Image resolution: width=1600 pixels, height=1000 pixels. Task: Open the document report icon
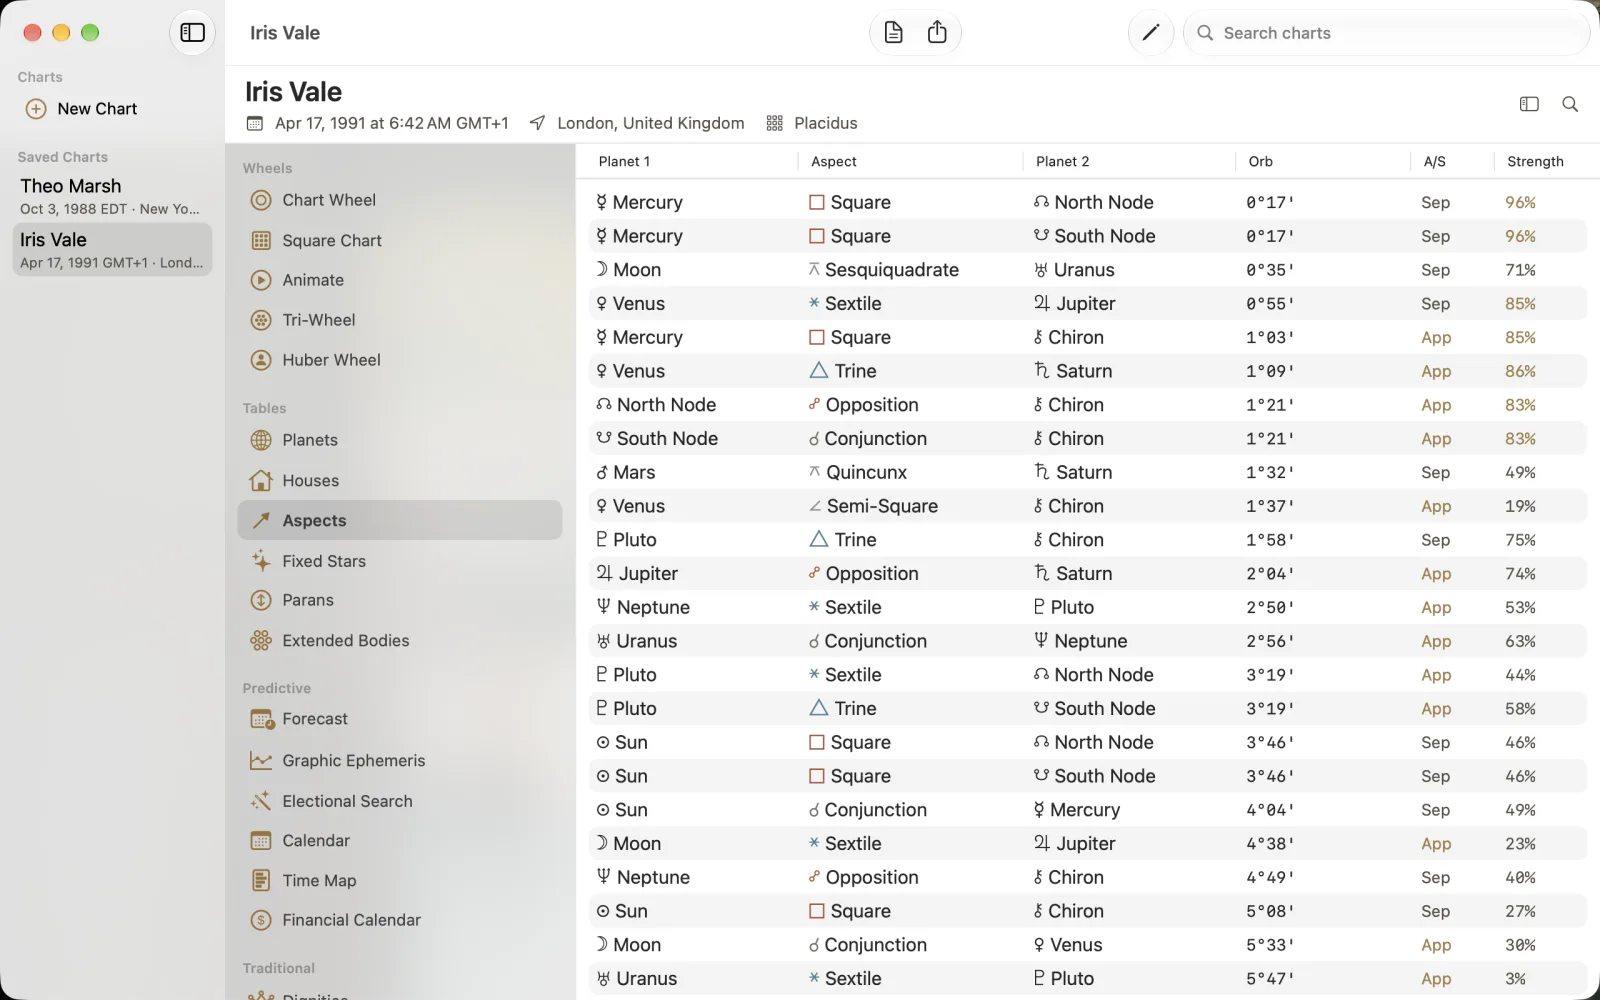894,33
